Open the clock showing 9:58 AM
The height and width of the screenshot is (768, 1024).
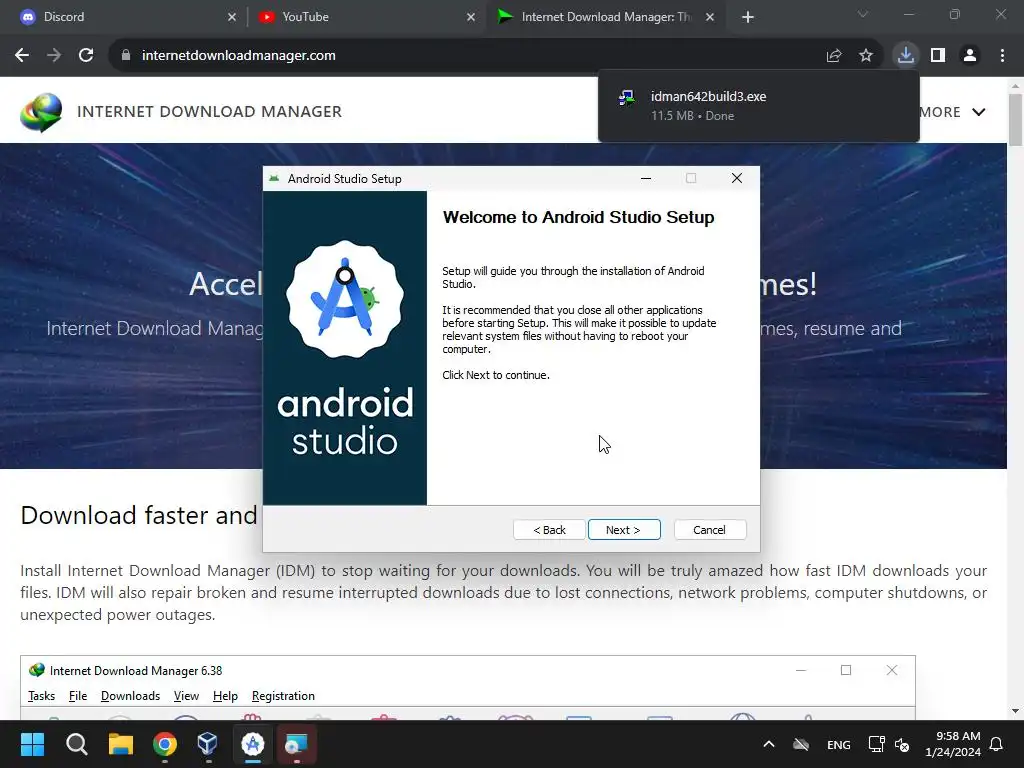(953, 744)
